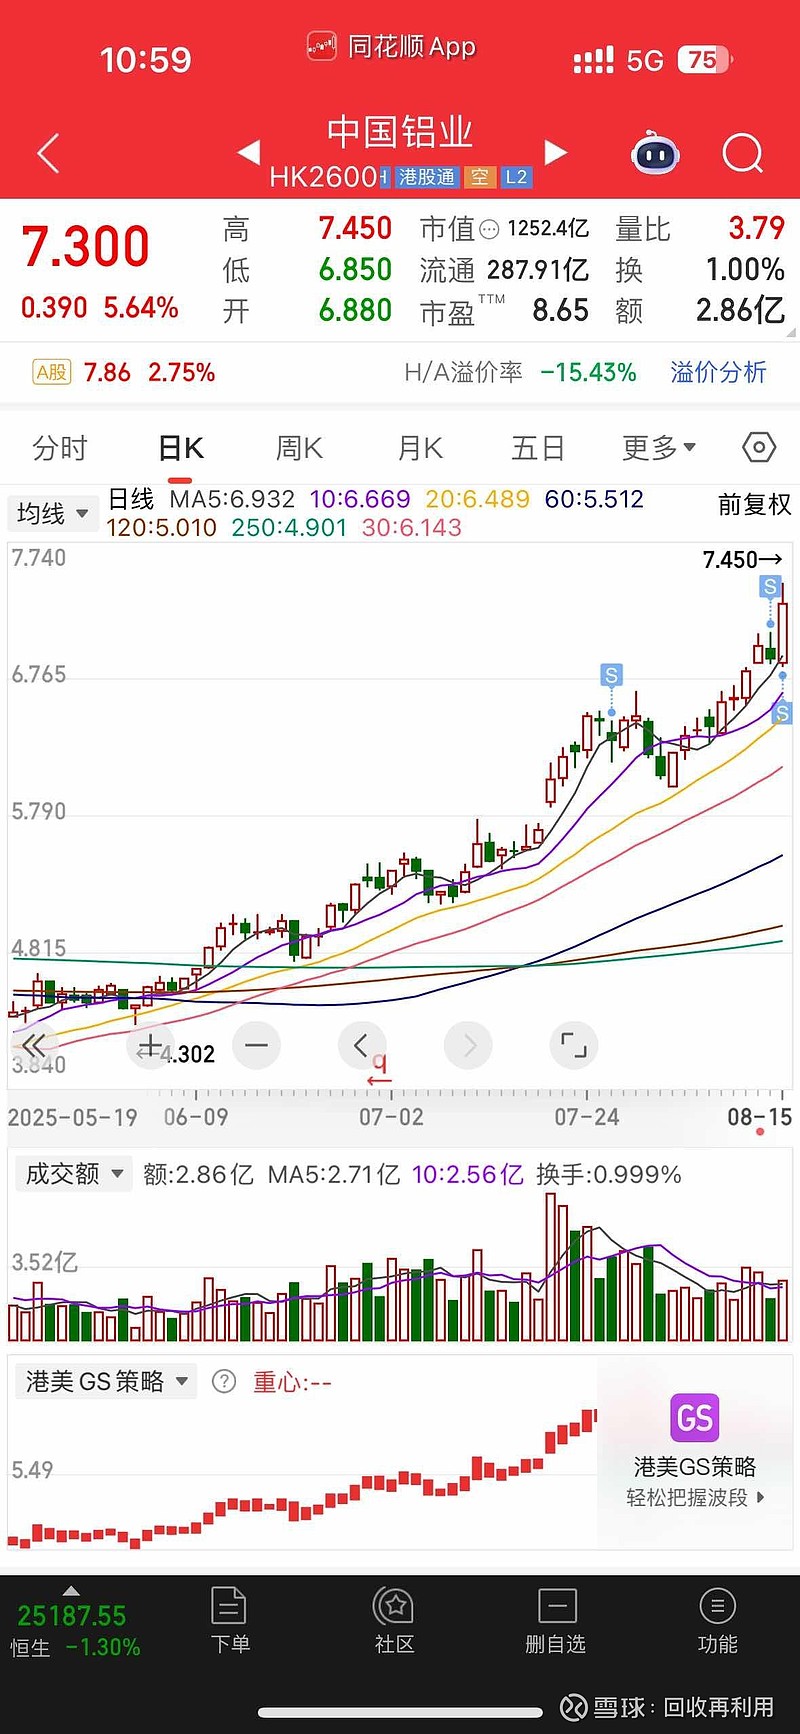
Task: Open 下单 order icon in bottom bar
Action: tap(230, 1621)
